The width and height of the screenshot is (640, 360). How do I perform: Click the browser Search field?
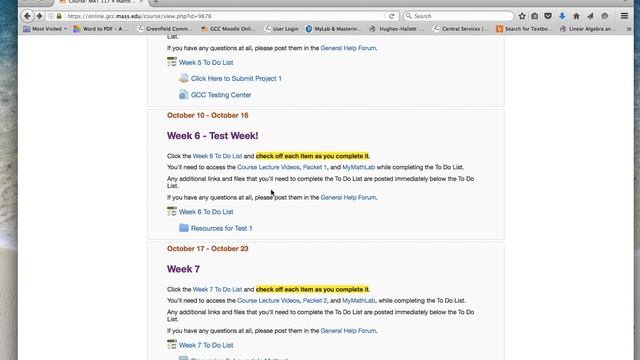tap(458, 16)
